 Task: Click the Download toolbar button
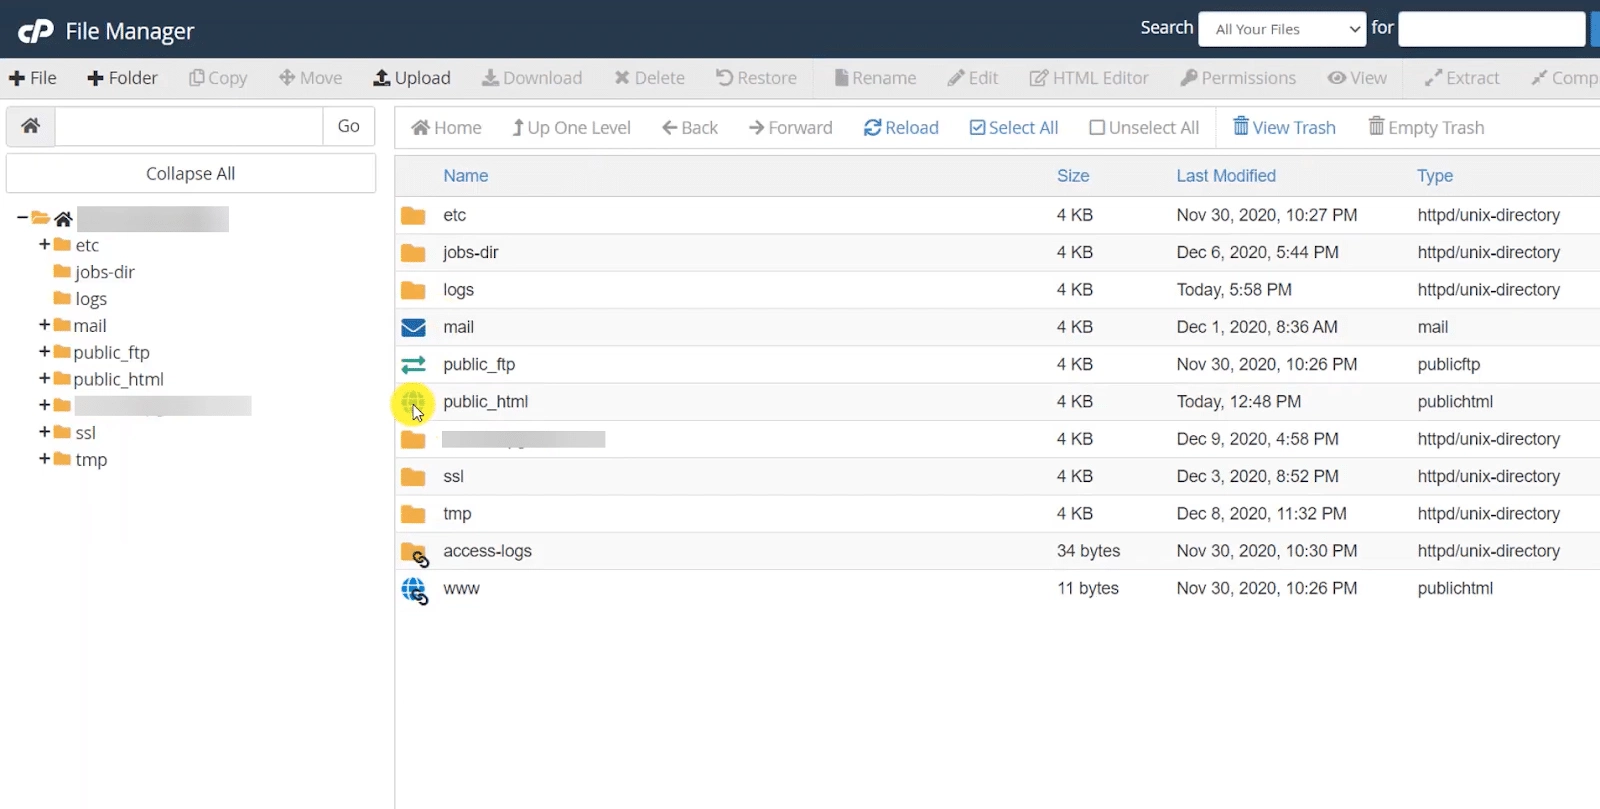tap(532, 78)
